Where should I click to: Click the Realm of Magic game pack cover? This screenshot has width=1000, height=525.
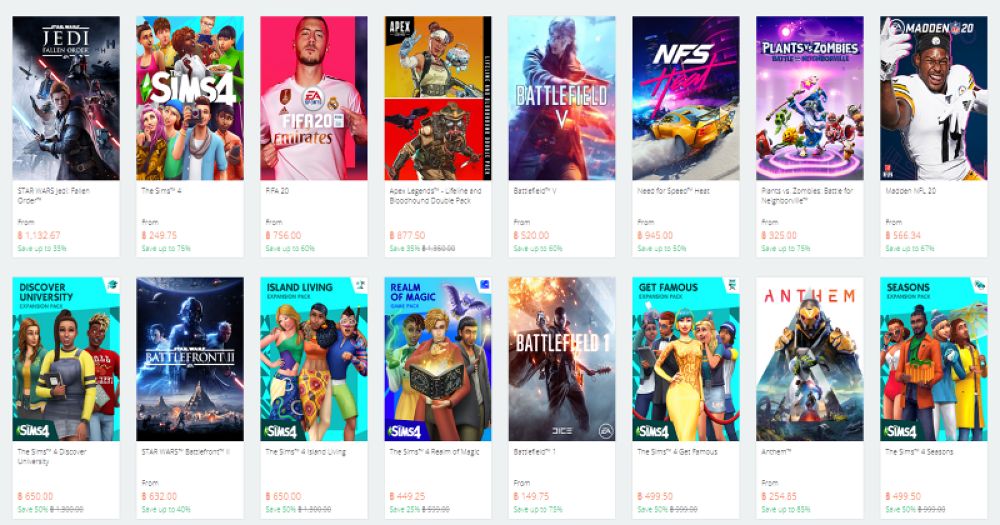tap(438, 359)
